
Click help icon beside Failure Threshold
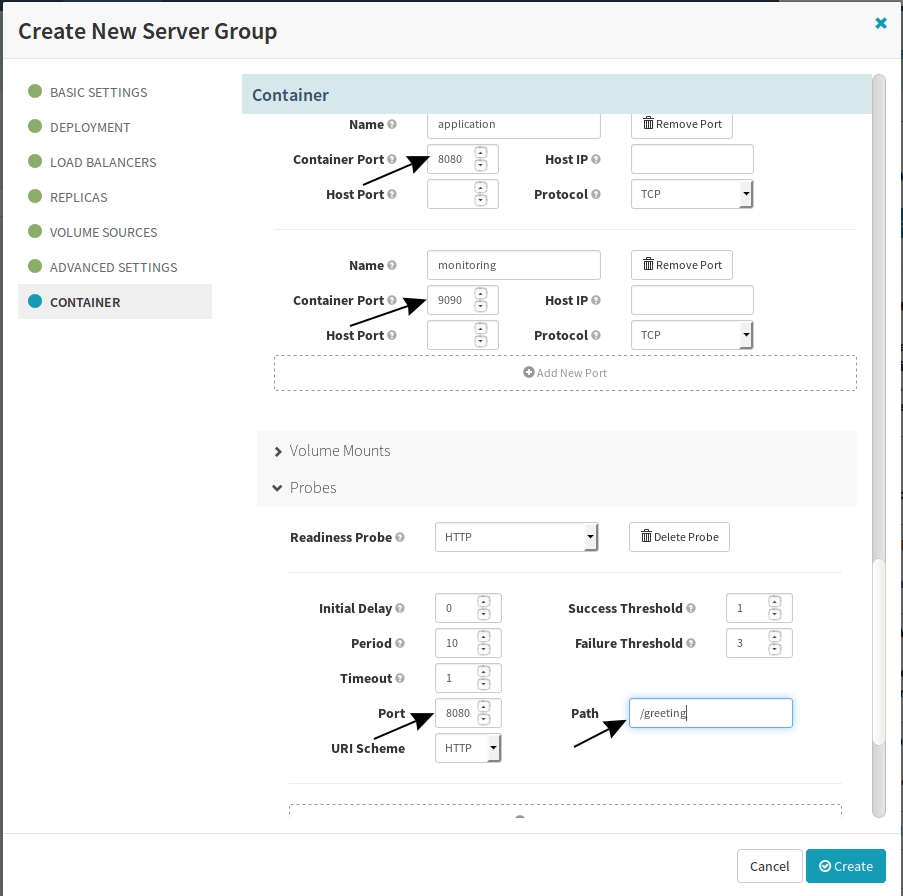690,643
